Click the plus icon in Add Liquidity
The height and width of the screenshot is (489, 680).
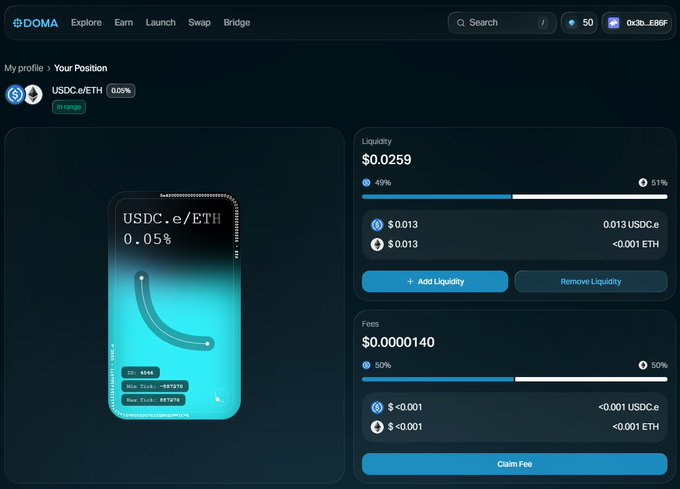click(410, 282)
